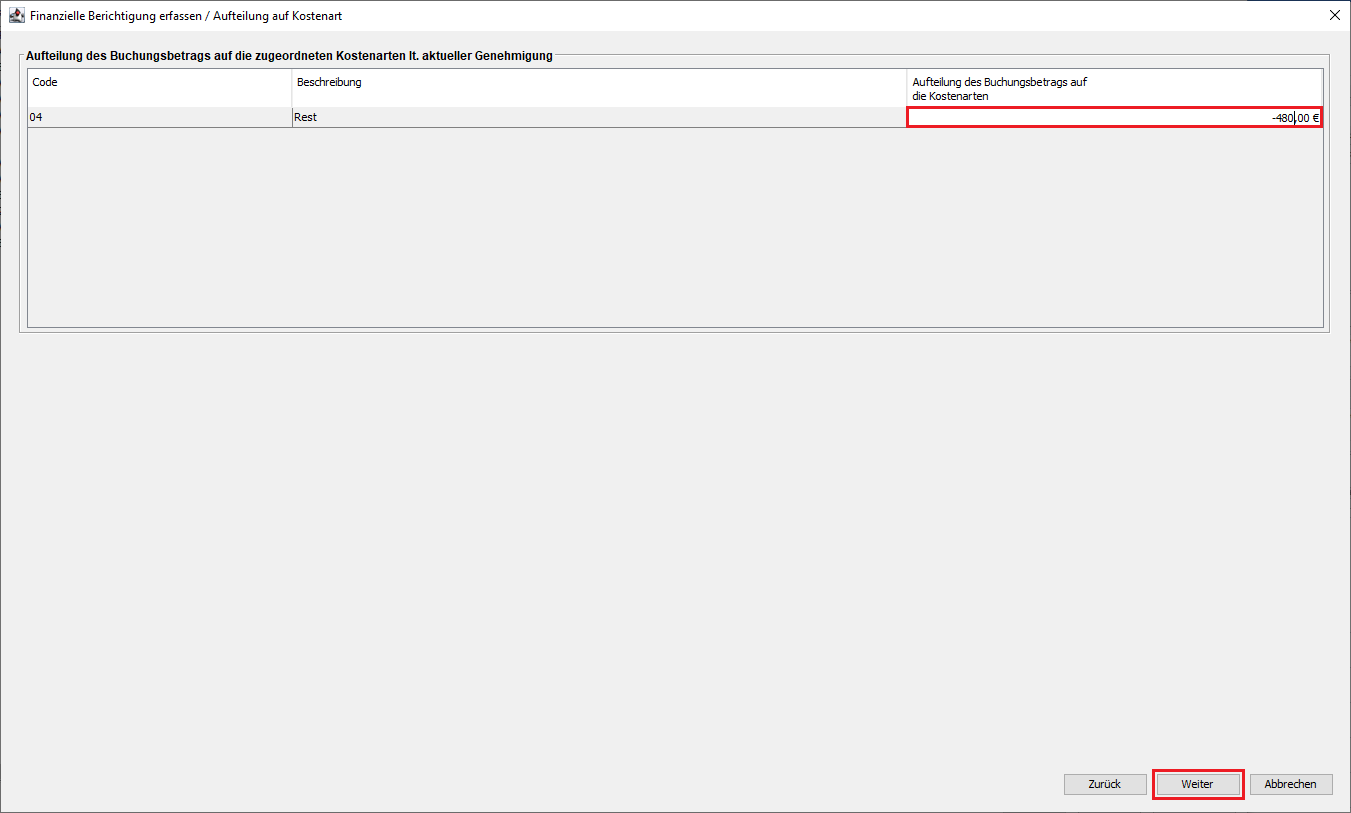Close the Finanzielle Berichtigung erfassen window

pyautogui.click(x=1334, y=16)
